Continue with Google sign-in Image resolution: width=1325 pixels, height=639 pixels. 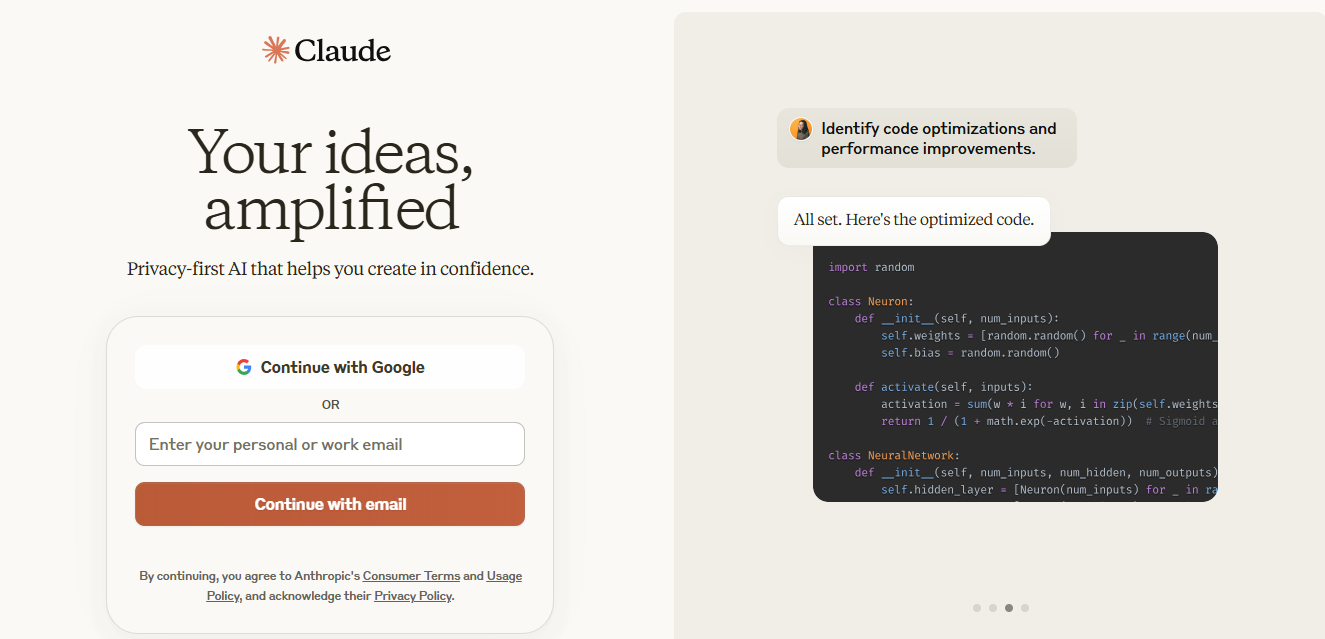click(330, 367)
